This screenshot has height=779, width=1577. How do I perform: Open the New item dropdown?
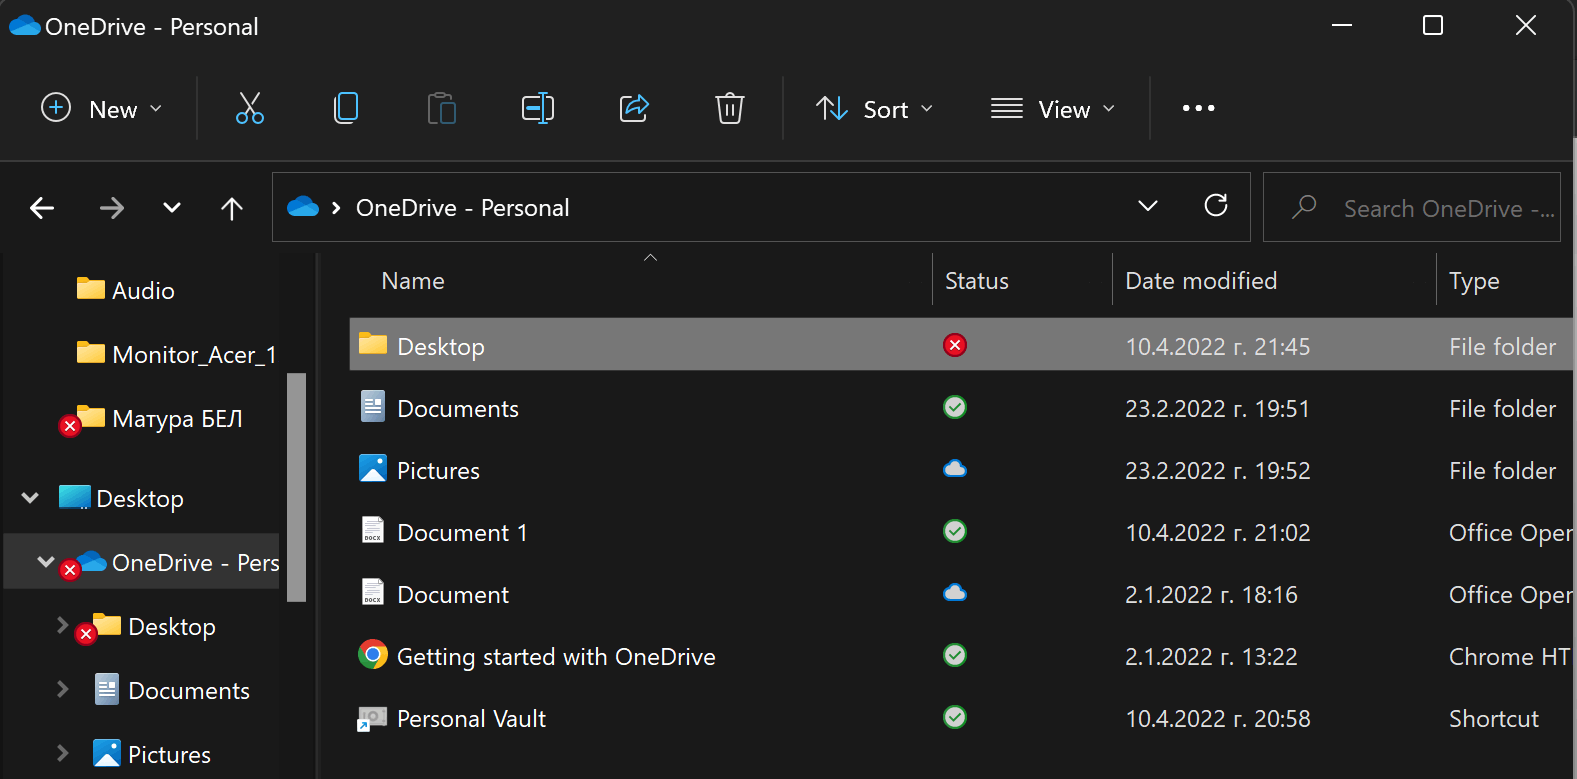pyautogui.click(x=101, y=108)
